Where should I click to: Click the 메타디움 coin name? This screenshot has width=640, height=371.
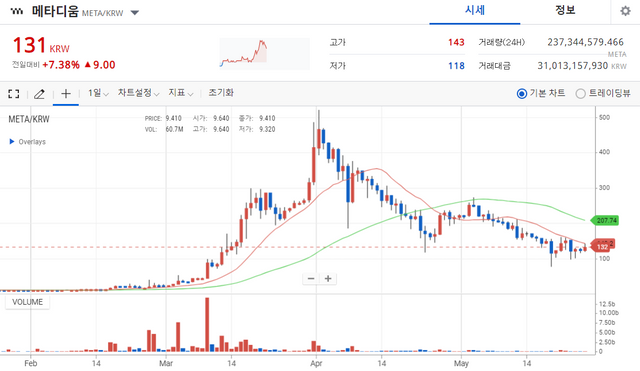(x=55, y=11)
